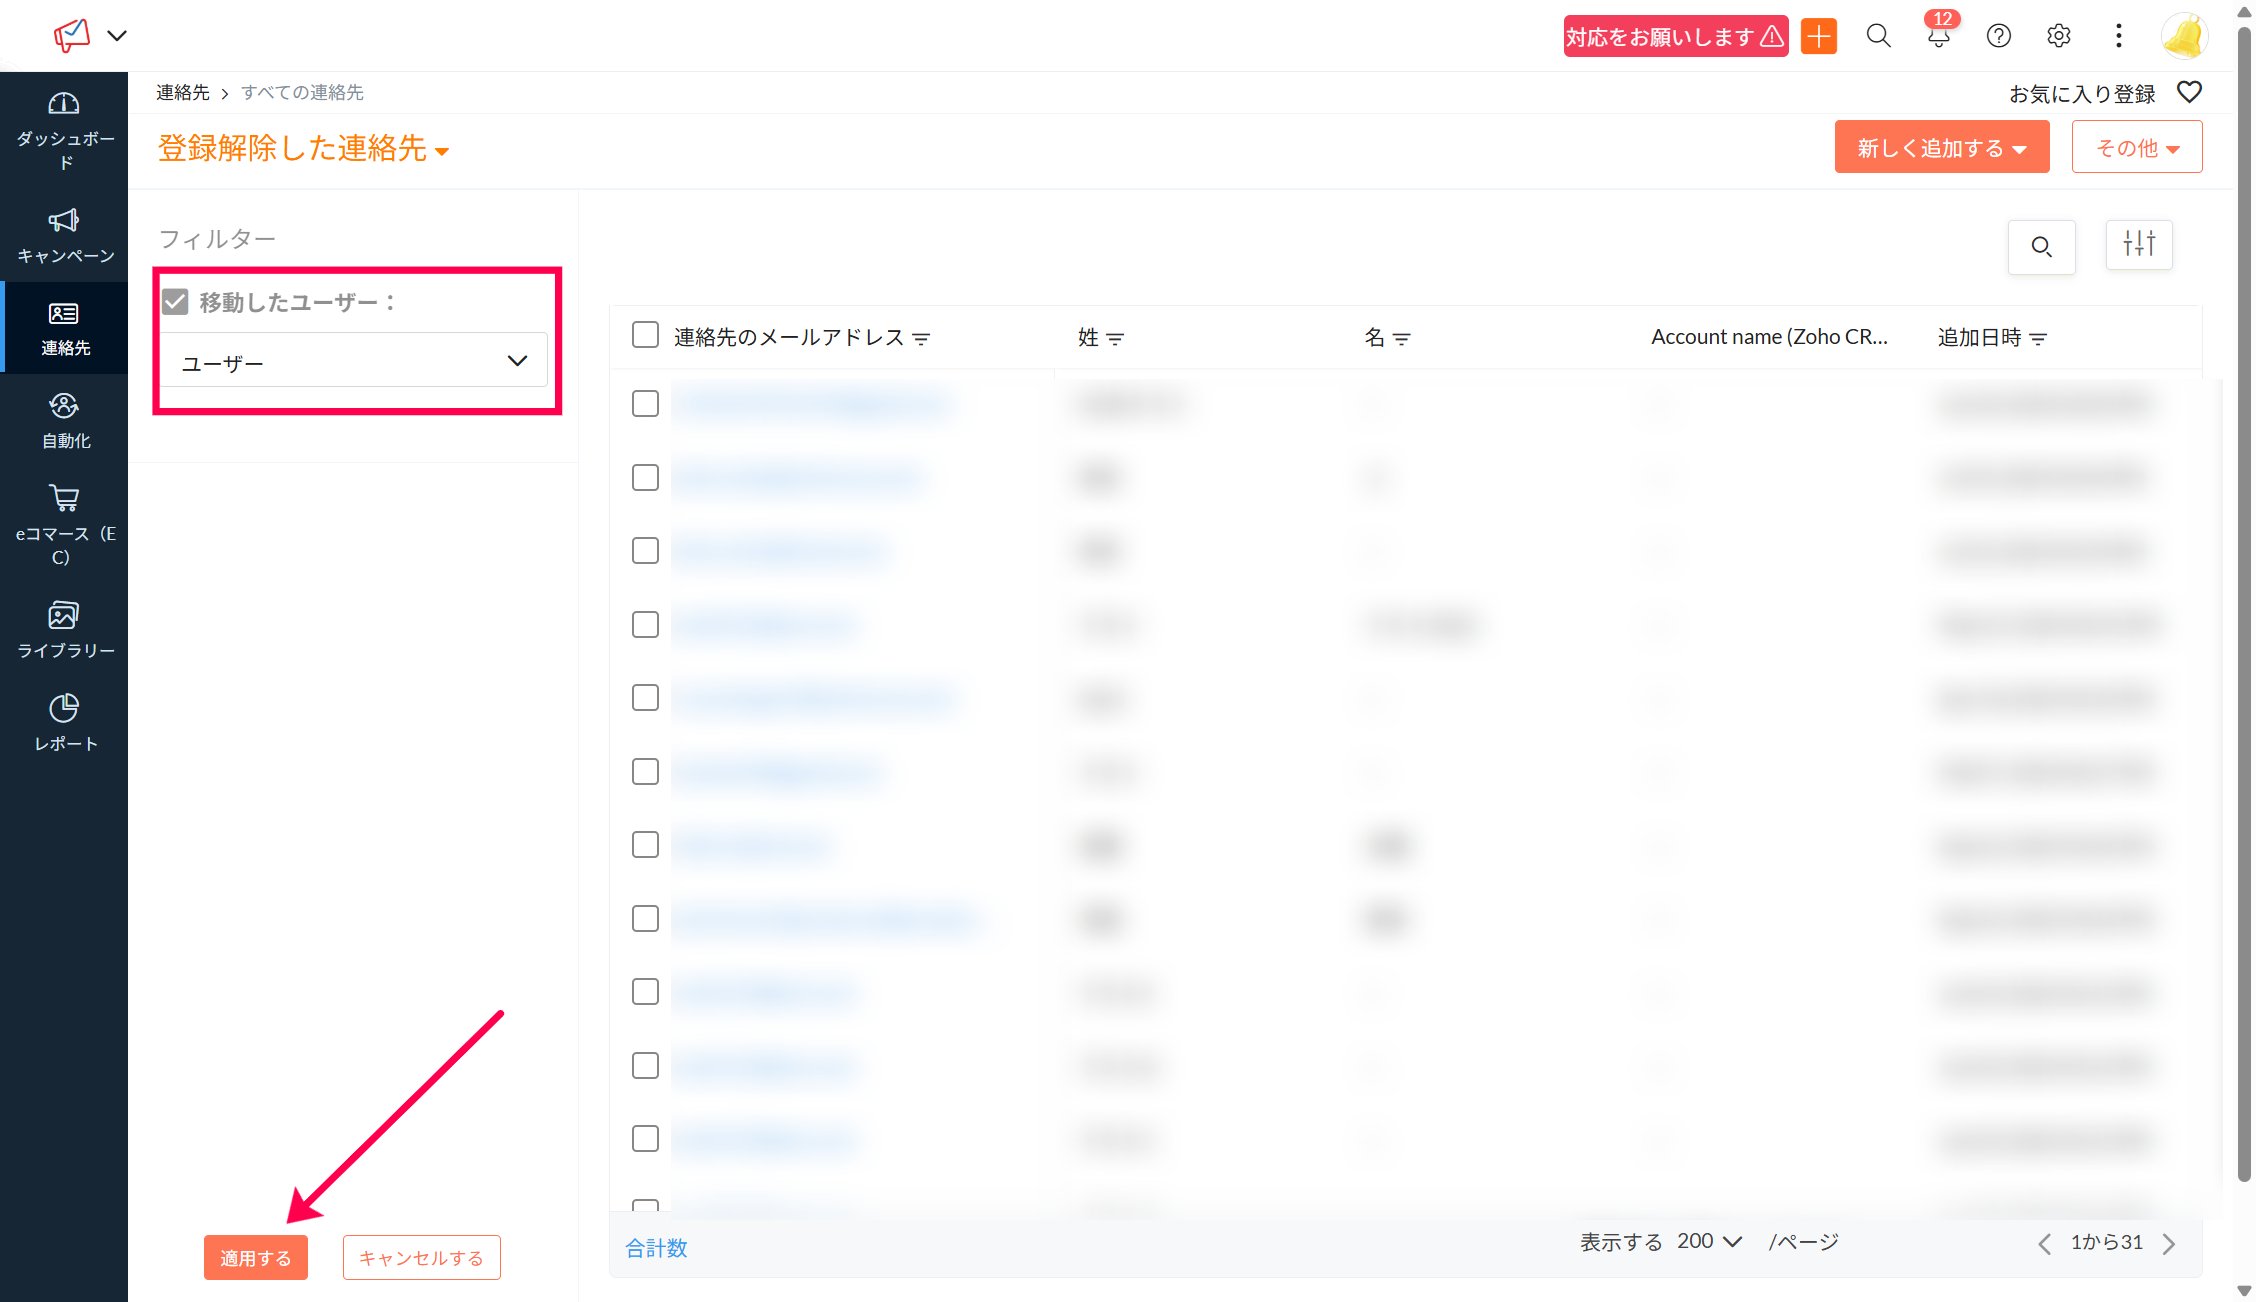
Task: Click the page vertical scrollbar
Action: point(2244,600)
